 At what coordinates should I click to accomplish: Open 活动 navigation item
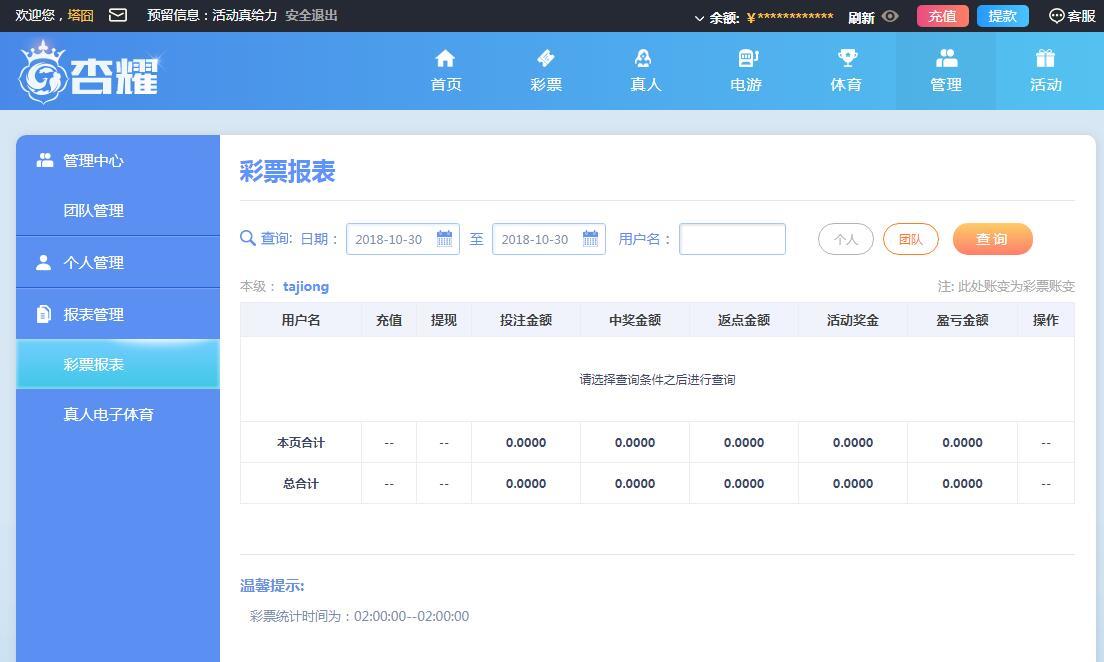pos(1046,70)
